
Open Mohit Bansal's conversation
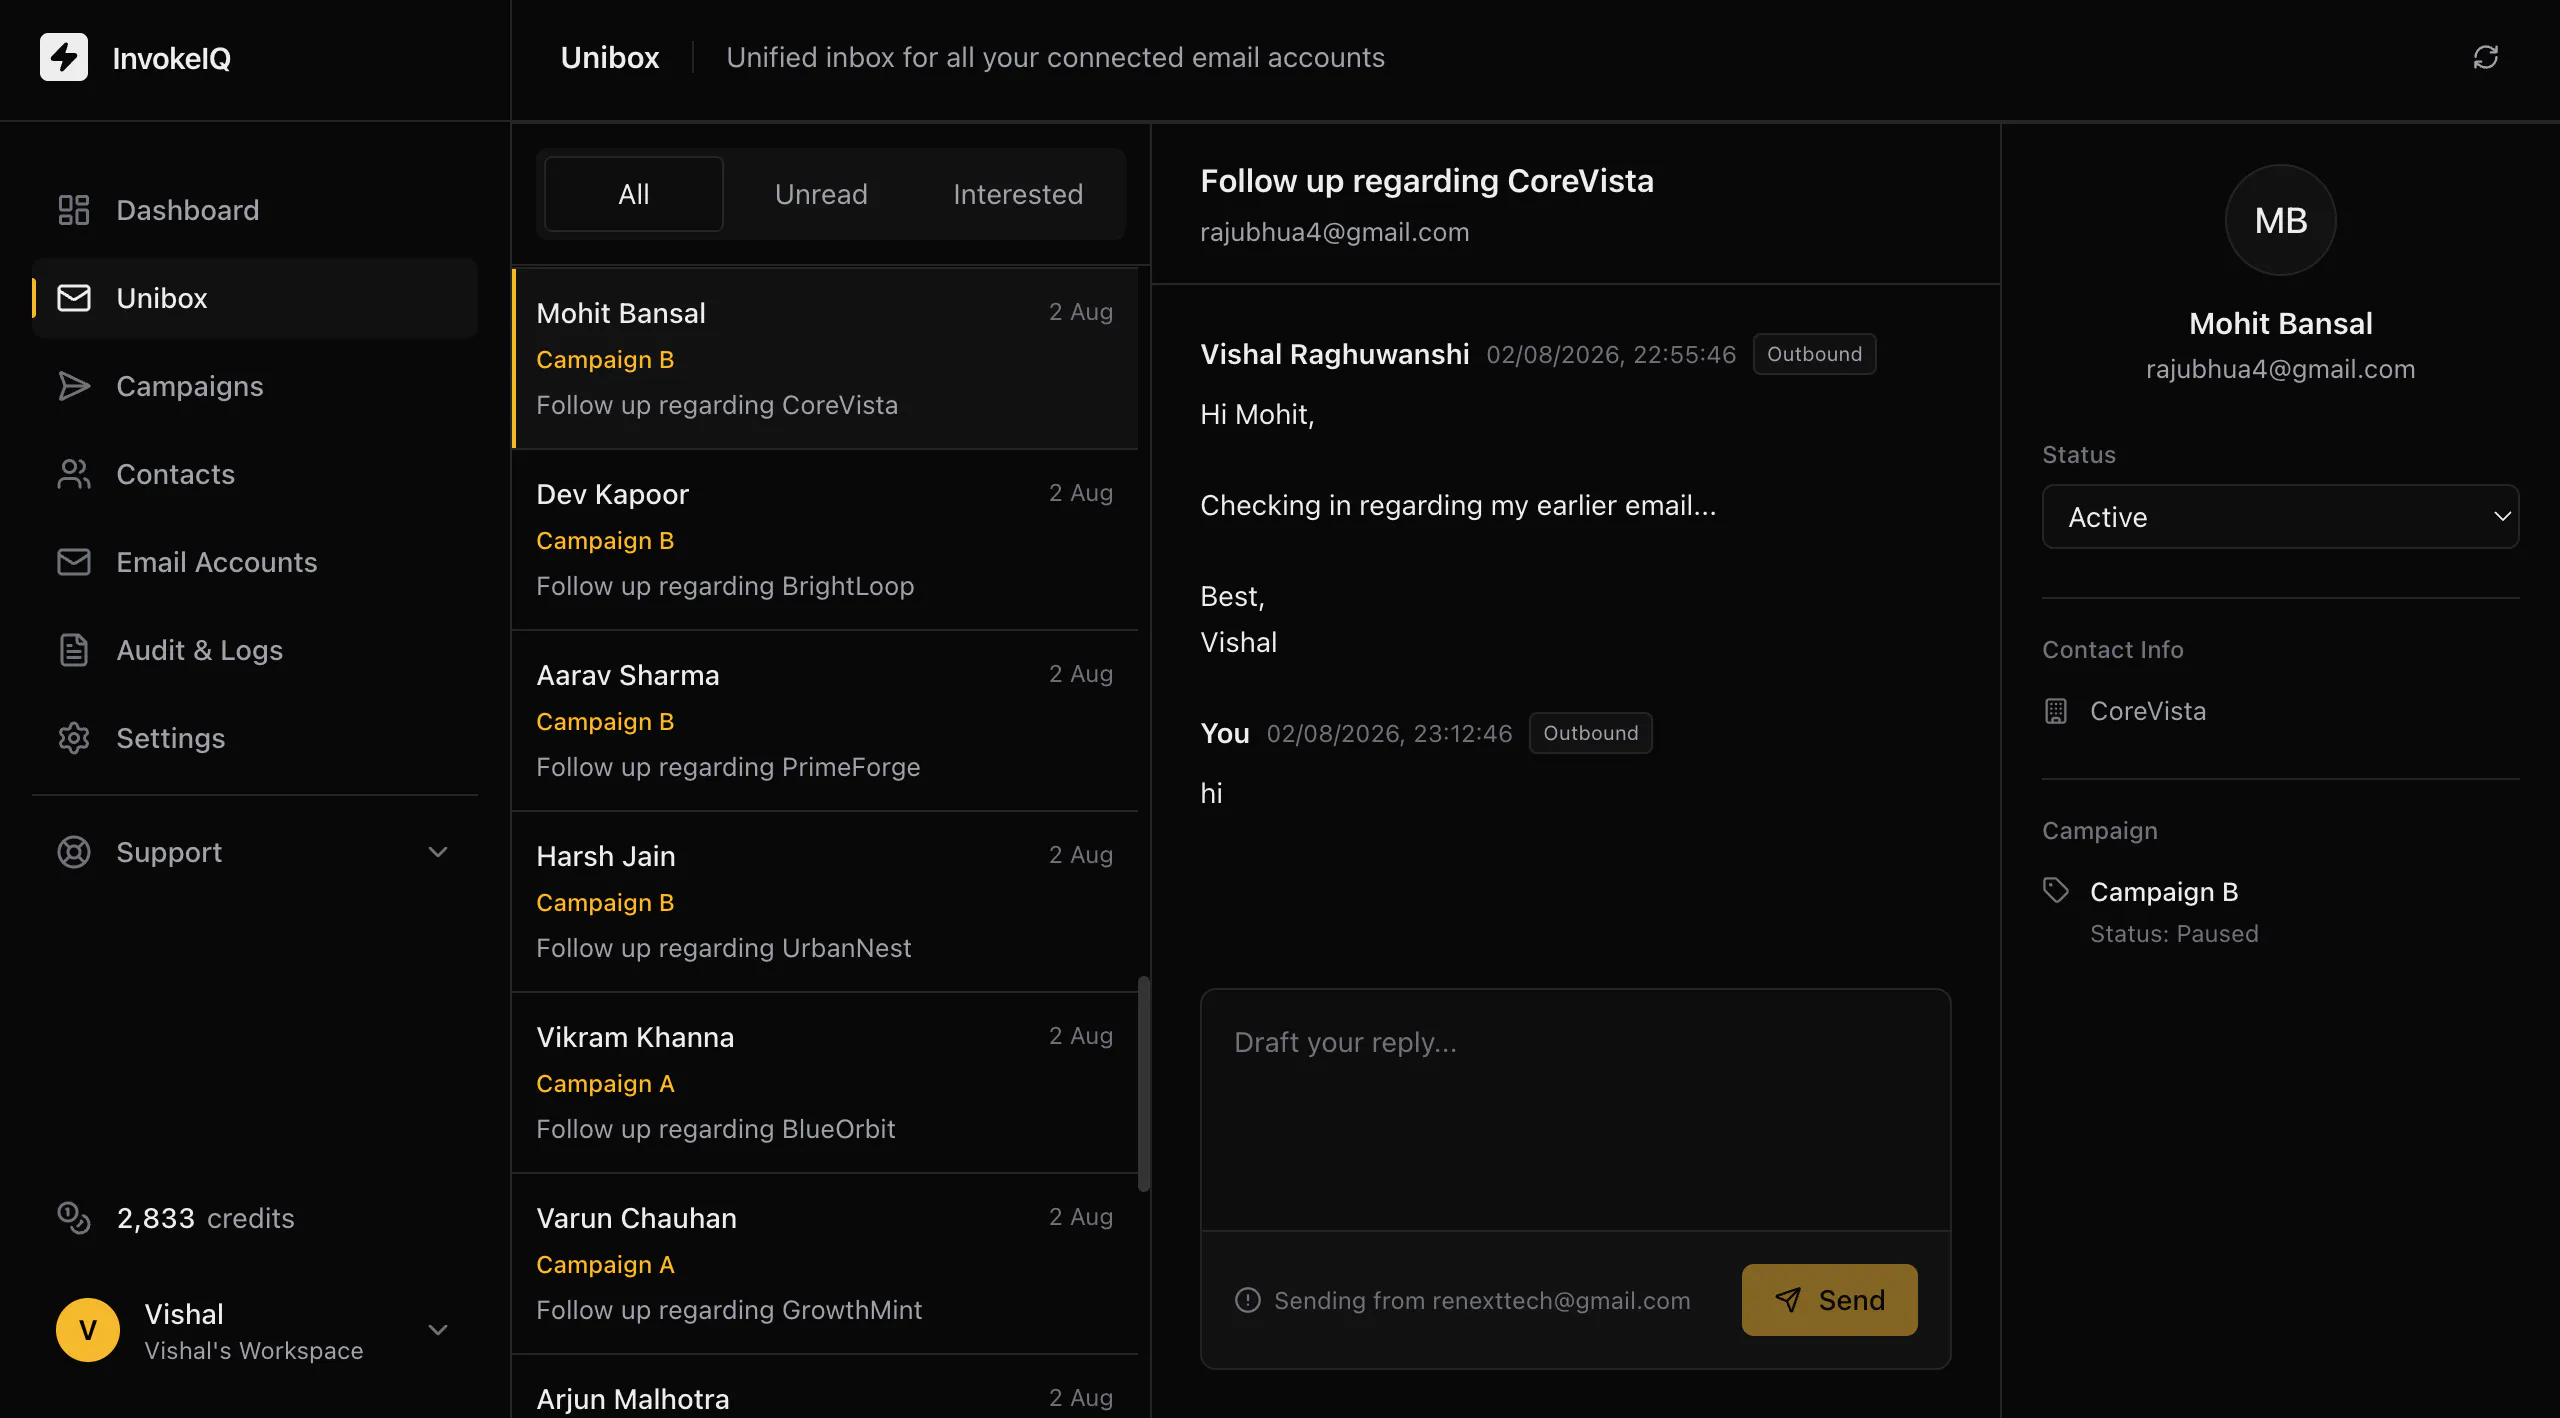coord(825,358)
